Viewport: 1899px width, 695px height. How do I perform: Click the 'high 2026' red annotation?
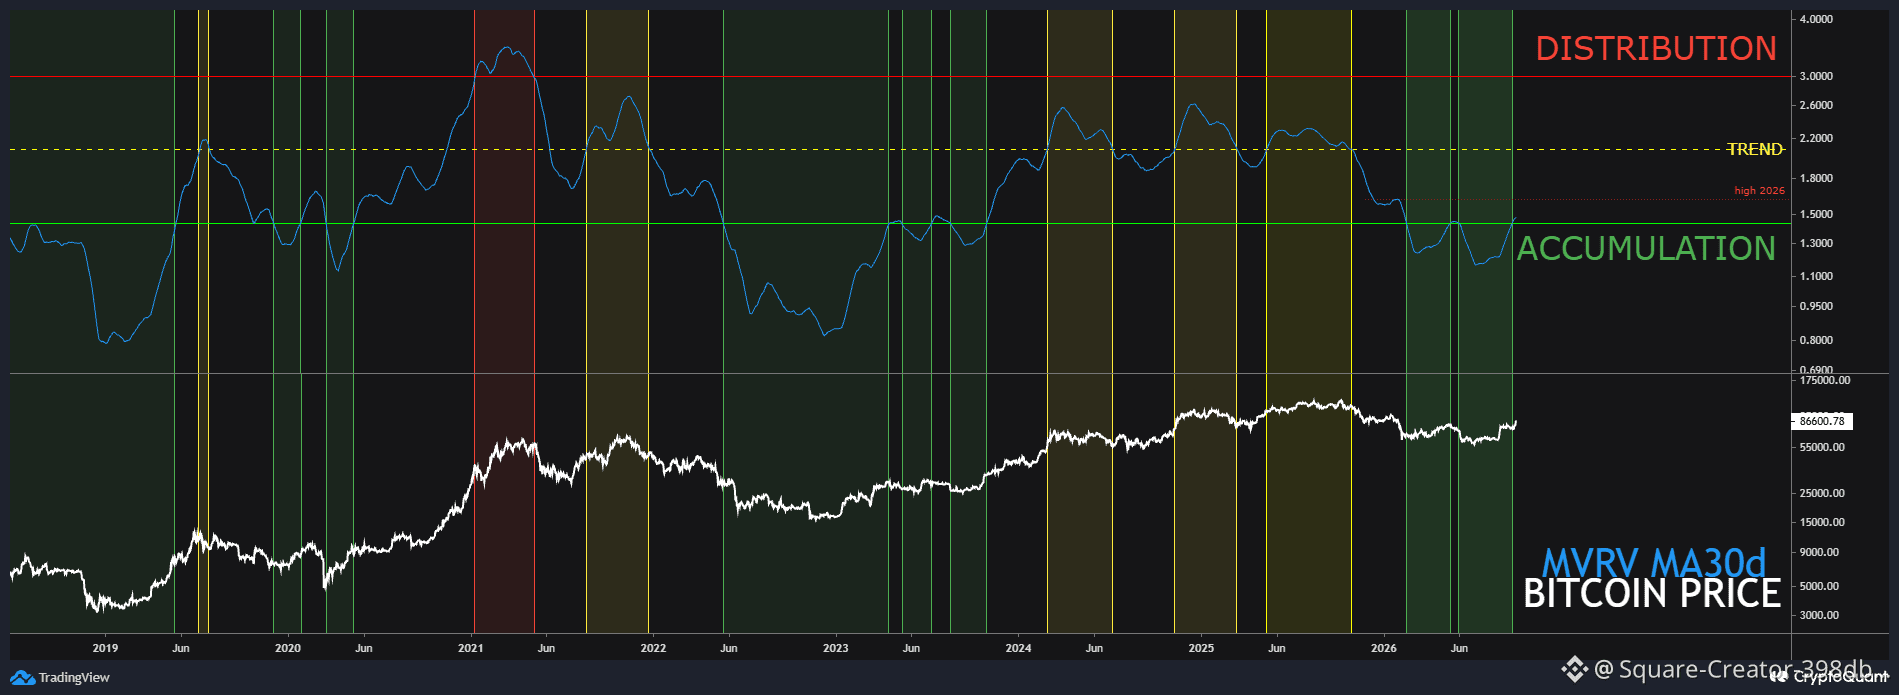click(x=1759, y=190)
